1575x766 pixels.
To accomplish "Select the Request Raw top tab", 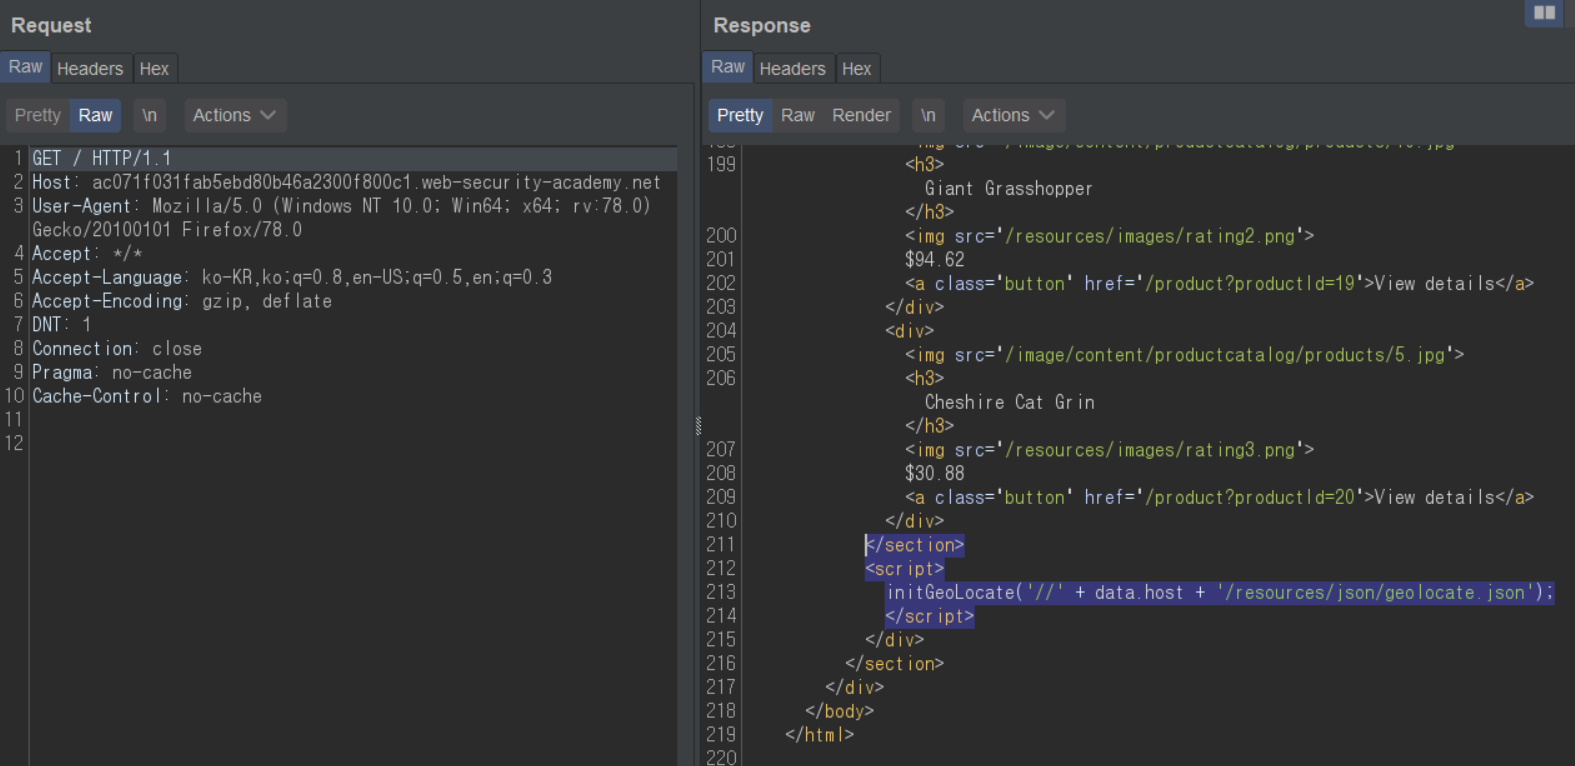I will point(26,67).
